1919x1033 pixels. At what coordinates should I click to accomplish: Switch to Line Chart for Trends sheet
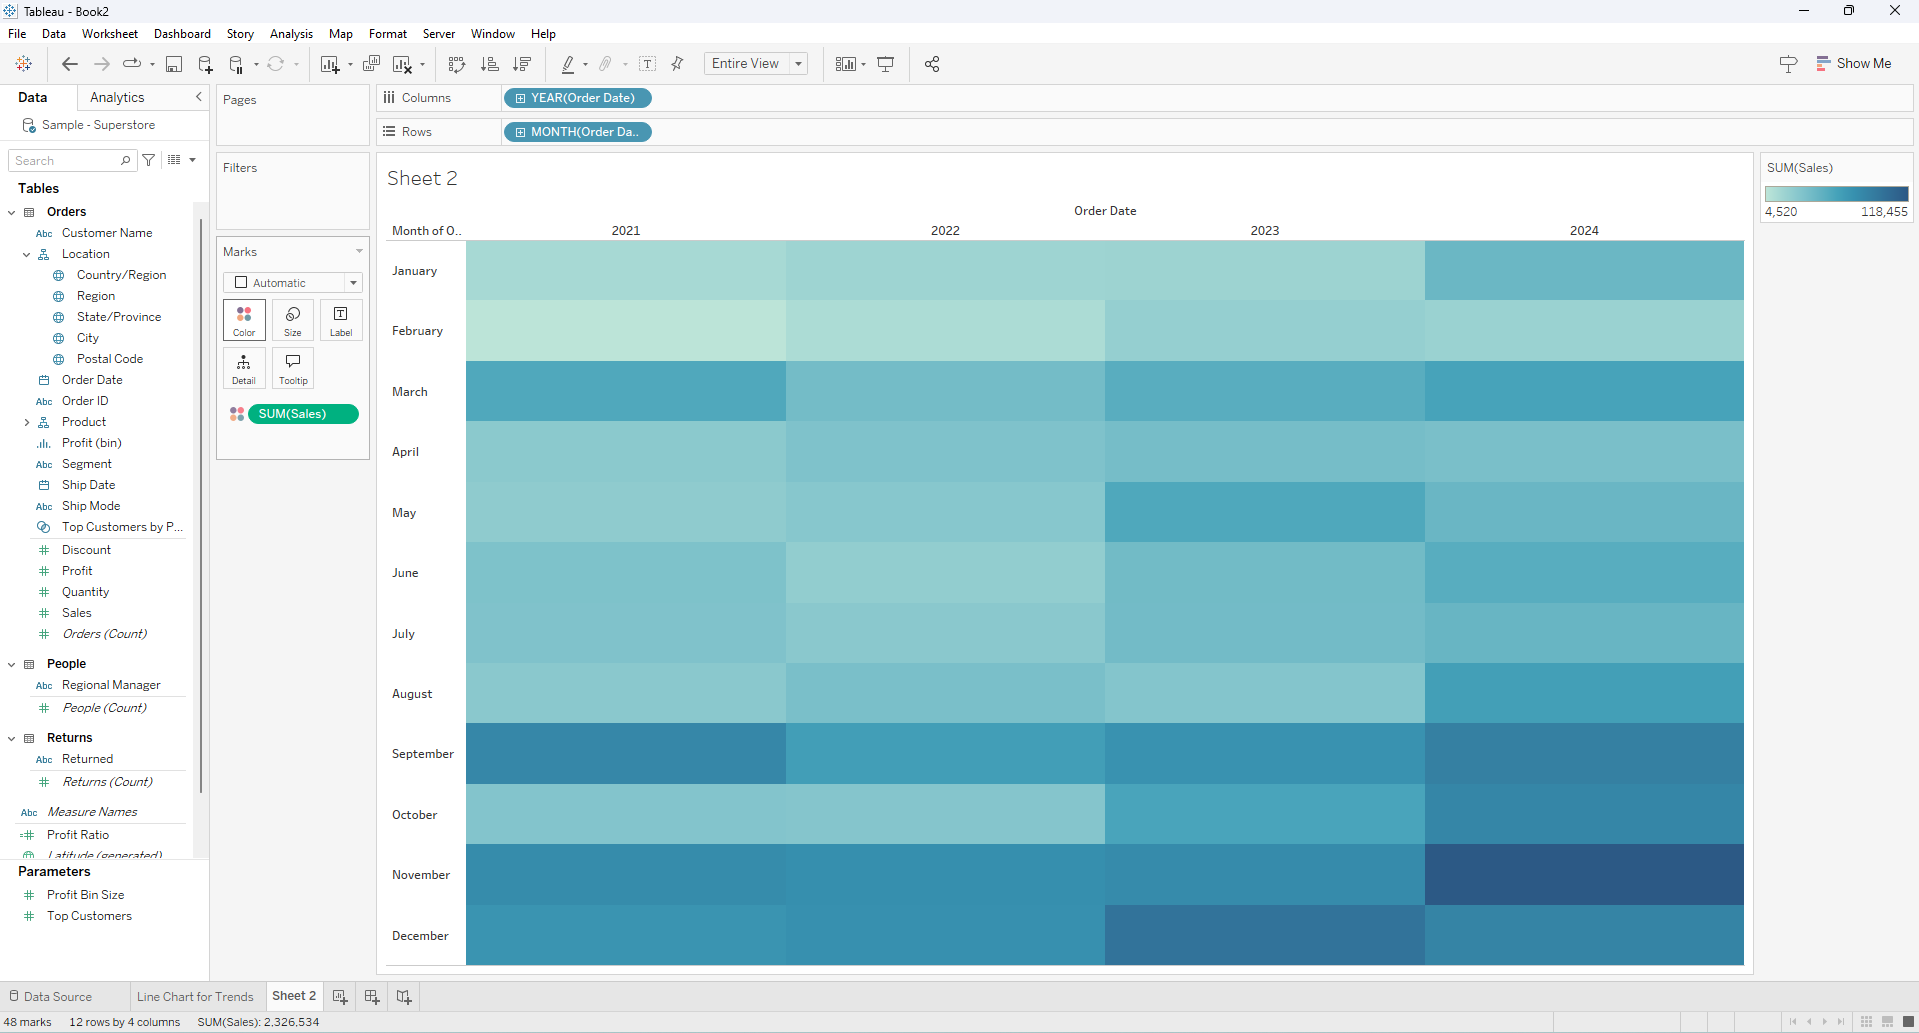click(x=195, y=997)
